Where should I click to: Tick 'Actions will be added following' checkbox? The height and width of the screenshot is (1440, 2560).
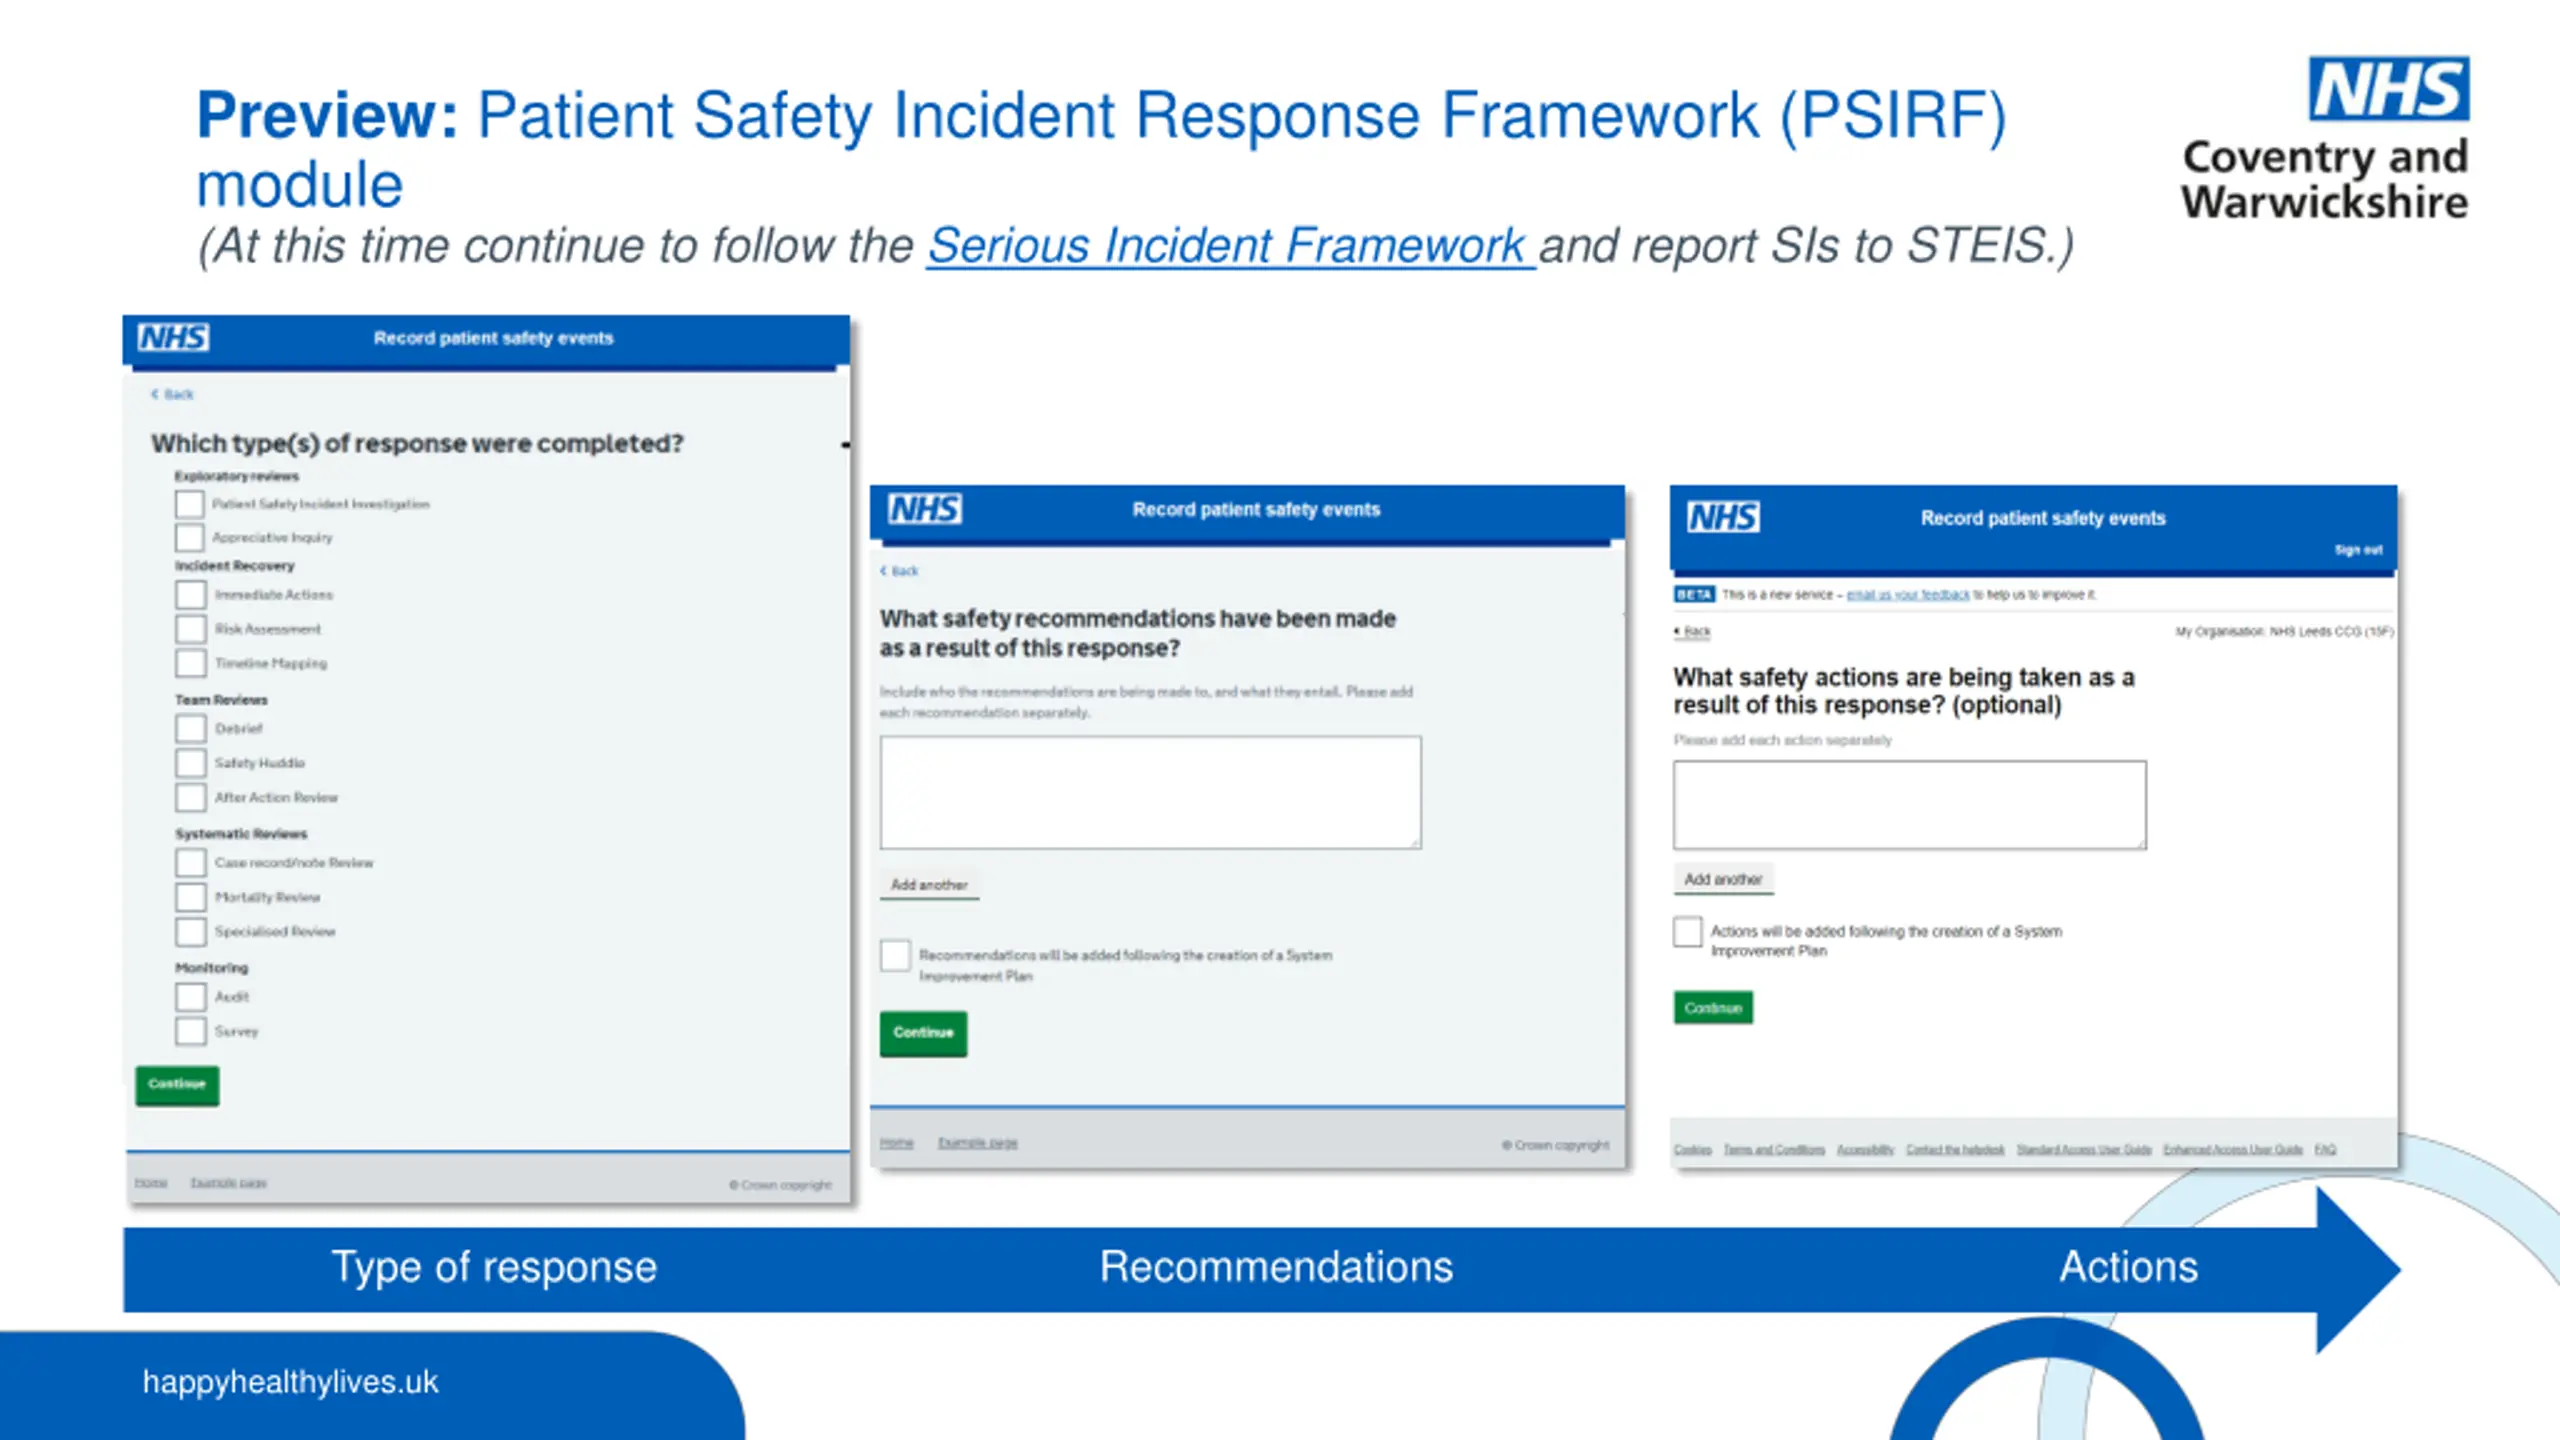(1688, 931)
